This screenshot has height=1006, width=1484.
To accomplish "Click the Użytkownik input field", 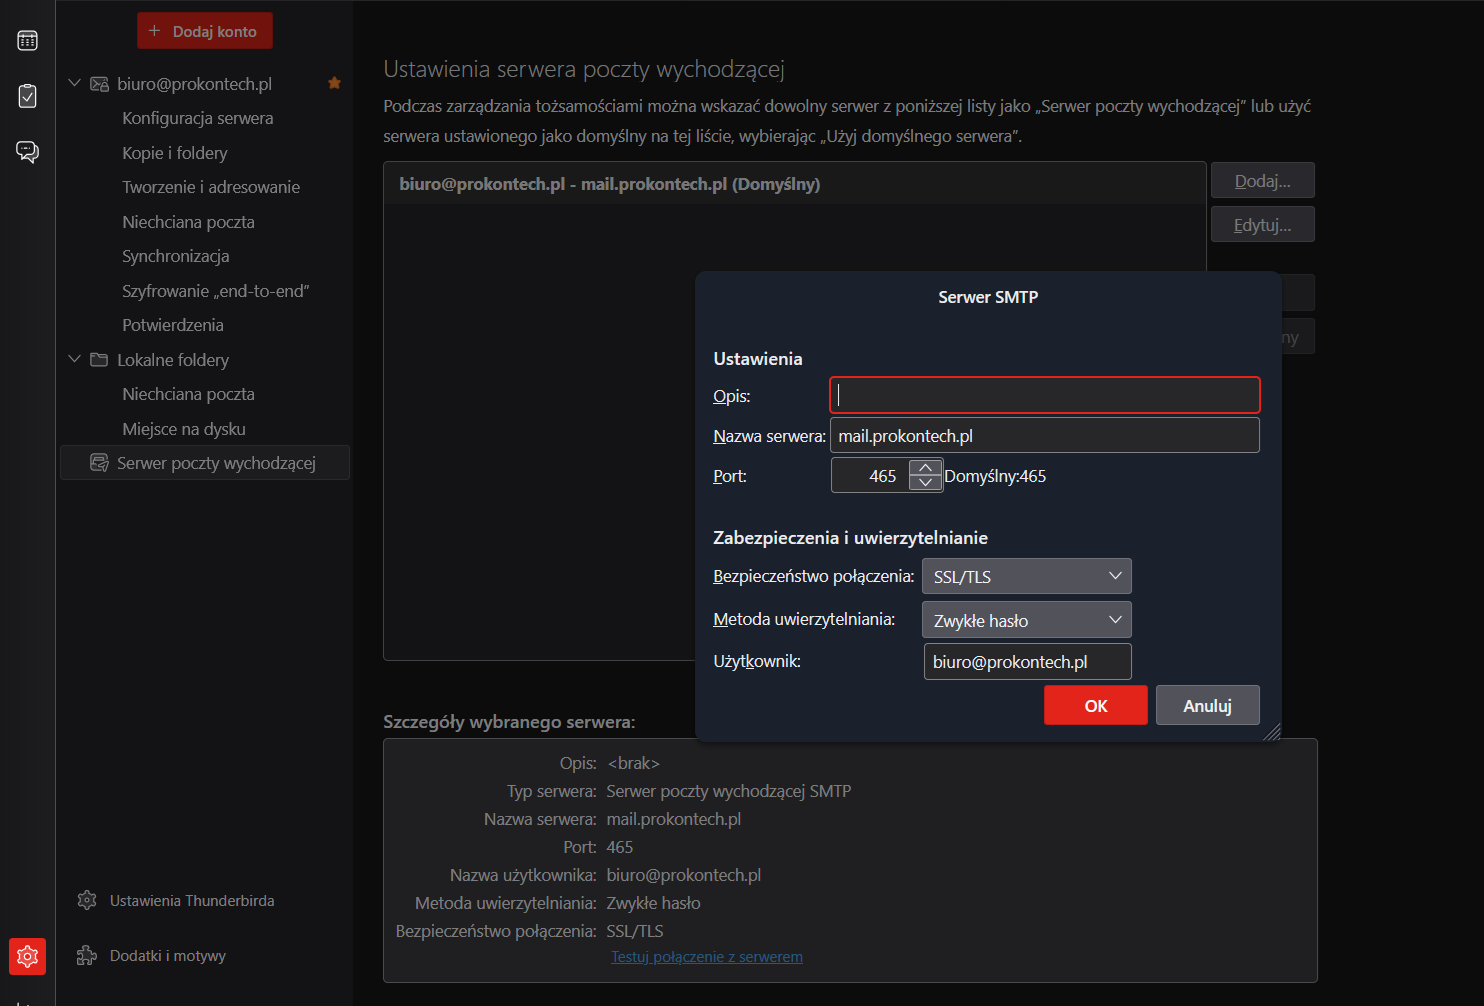I will pos(1027,661).
